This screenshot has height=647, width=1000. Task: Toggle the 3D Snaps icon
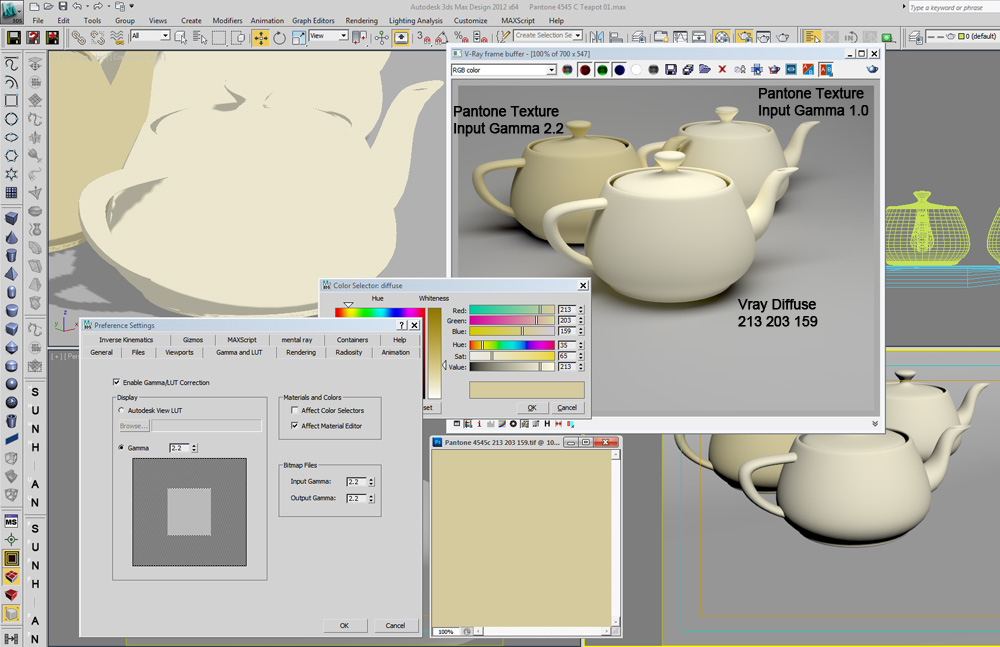click(423, 38)
